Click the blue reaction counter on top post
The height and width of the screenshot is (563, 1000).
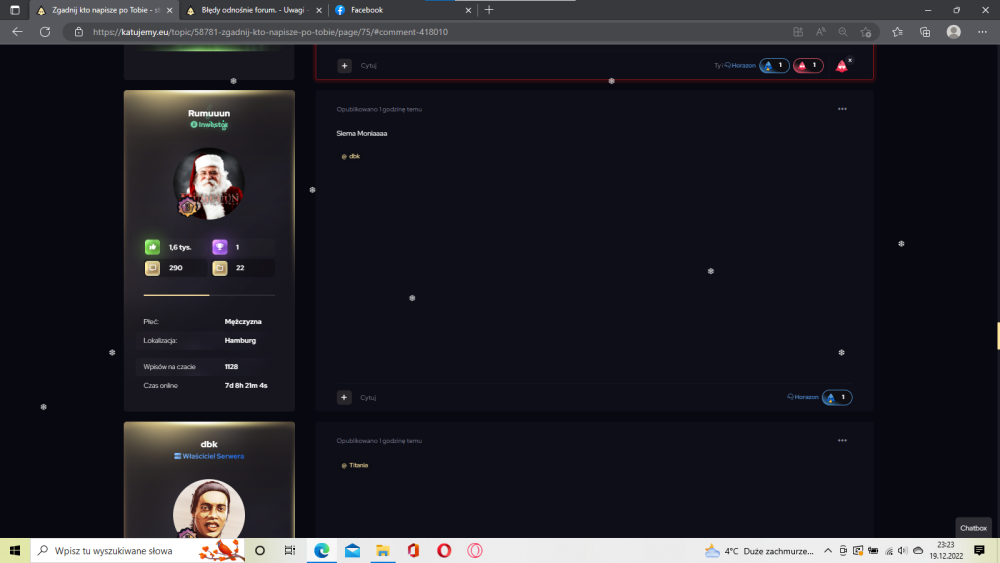point(774,66)
